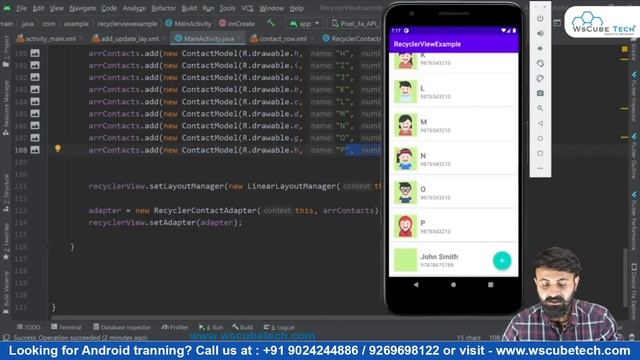This screenshot has width=640, height=360.
Task: Open the Profiler tool window
Action: (175, 327)
